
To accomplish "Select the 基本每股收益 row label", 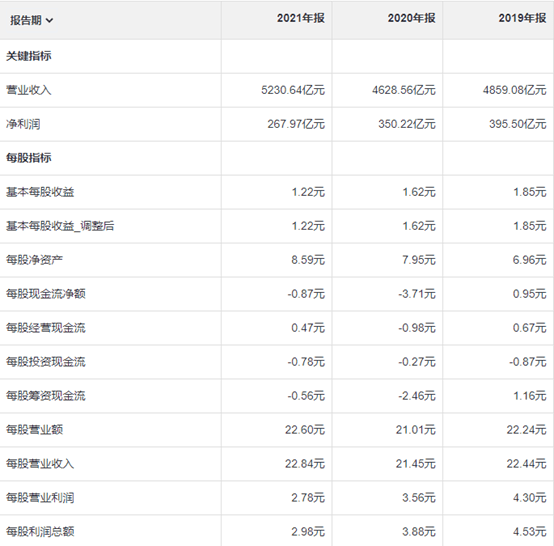I will 40,192.
